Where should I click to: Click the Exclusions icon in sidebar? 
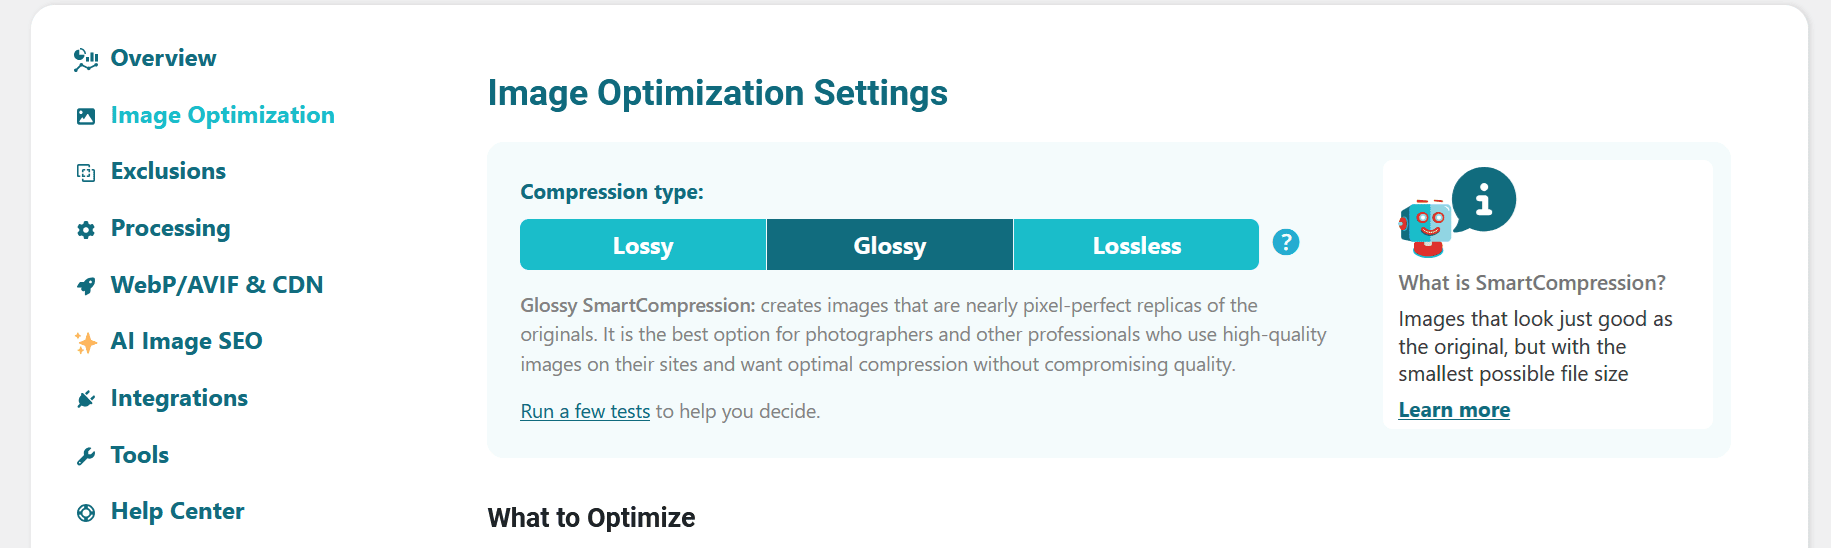pyautogui.click(x=86, y=172)
